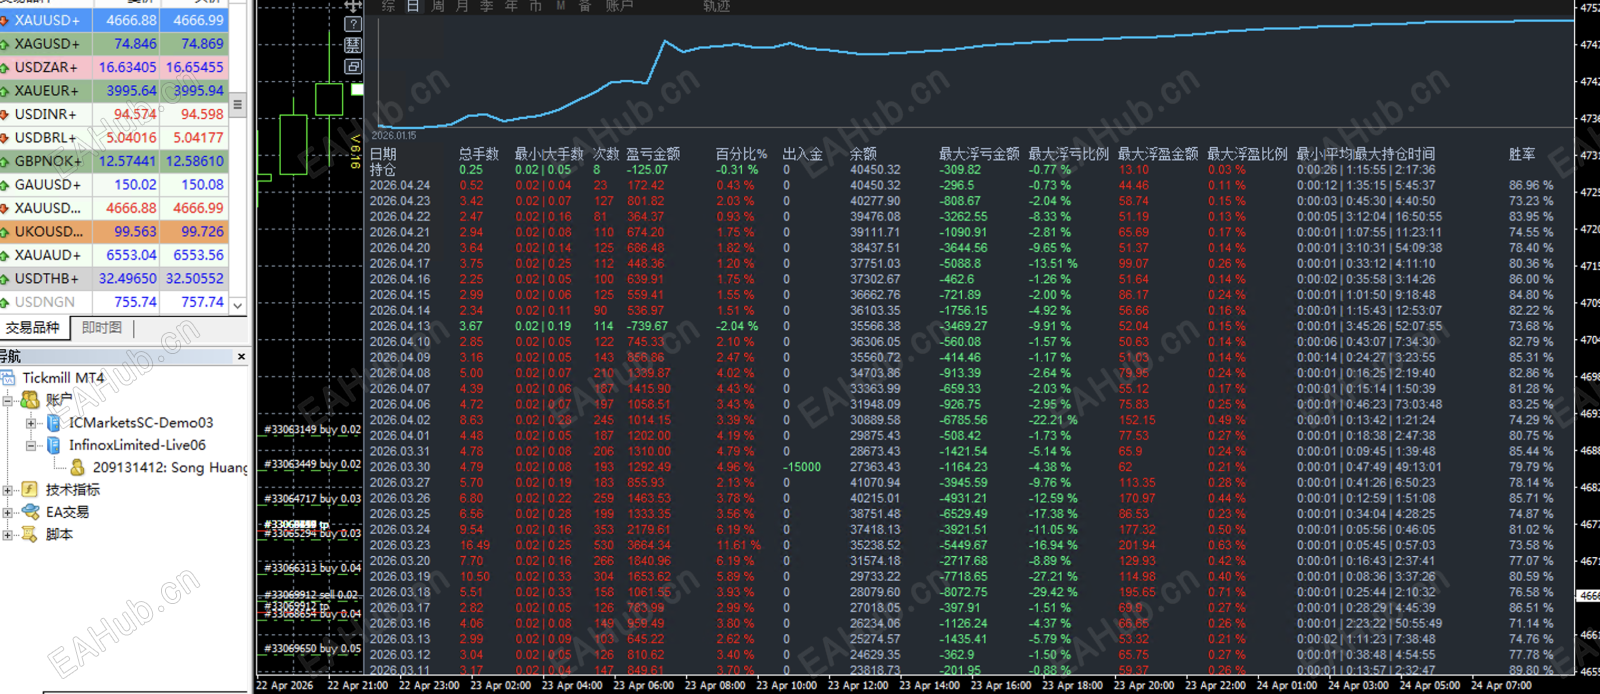Click the arrow icon beside XAUAUD+
Image resolution: width=1600 pixels, height=694 pixels.
point(5,255)
